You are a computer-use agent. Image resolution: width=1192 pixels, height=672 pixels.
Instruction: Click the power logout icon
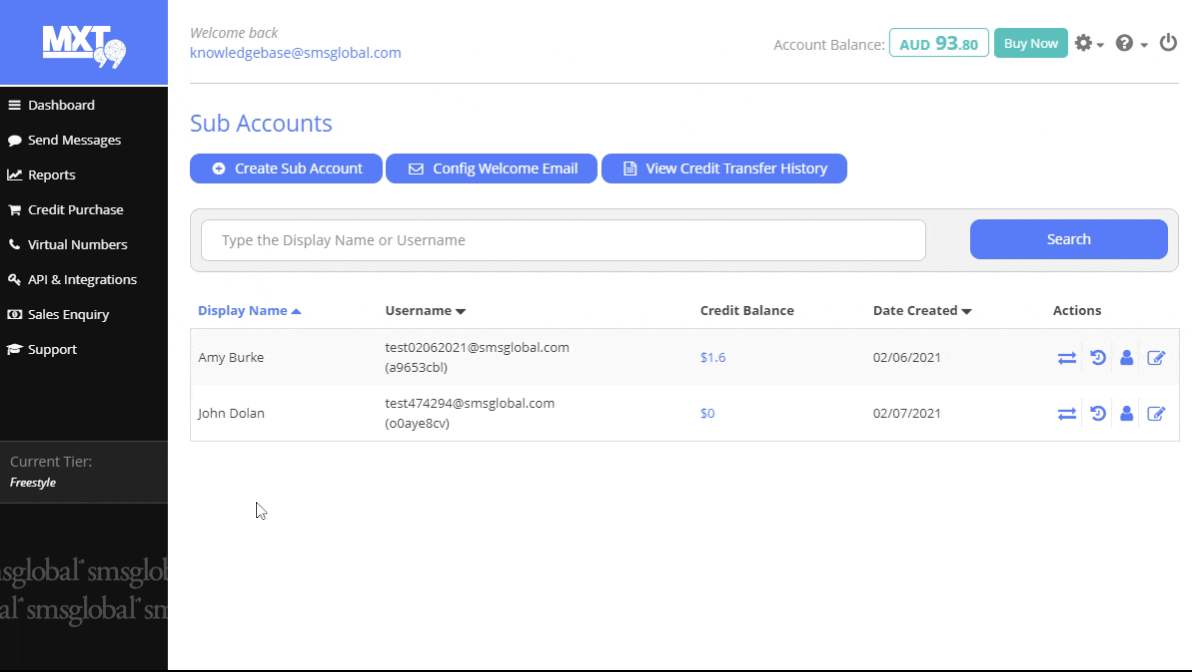pos(1168,43)
